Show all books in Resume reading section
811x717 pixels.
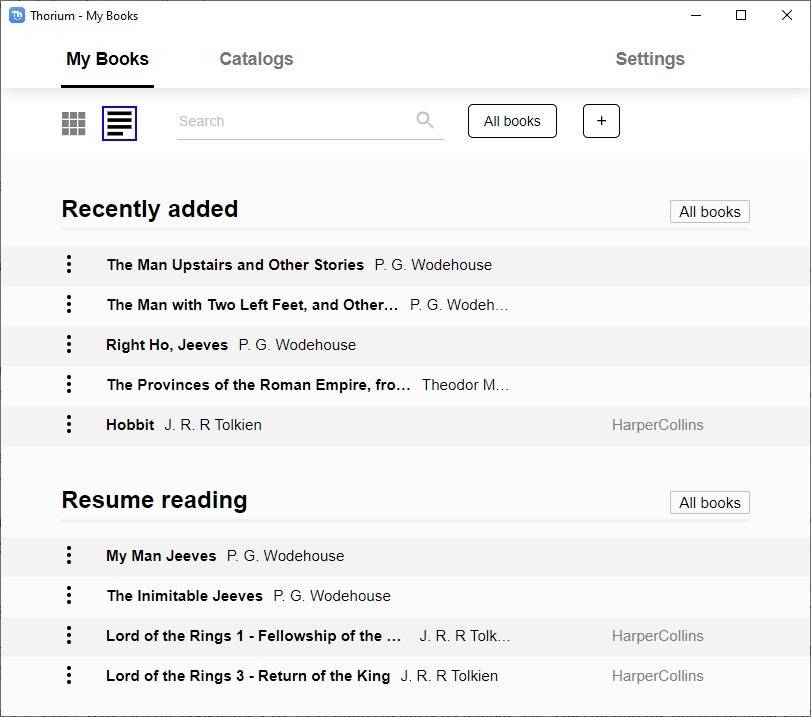tap(710, 502)
